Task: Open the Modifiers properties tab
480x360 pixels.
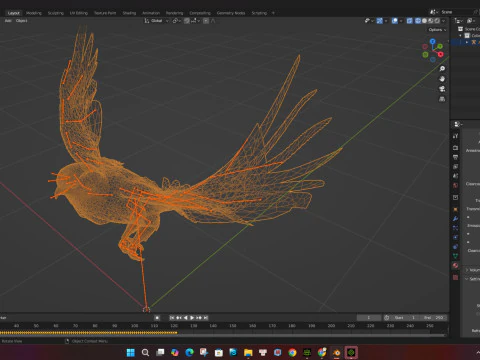Action: point(456,219)
